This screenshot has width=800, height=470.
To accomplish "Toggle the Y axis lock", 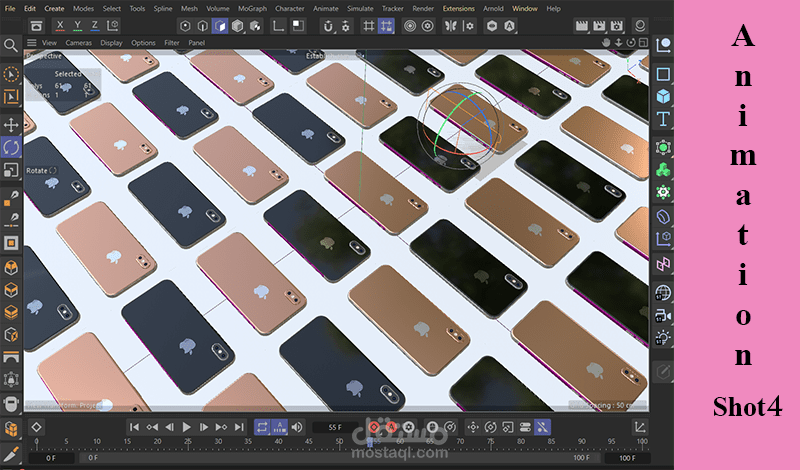I will click(x=78, y=26).
